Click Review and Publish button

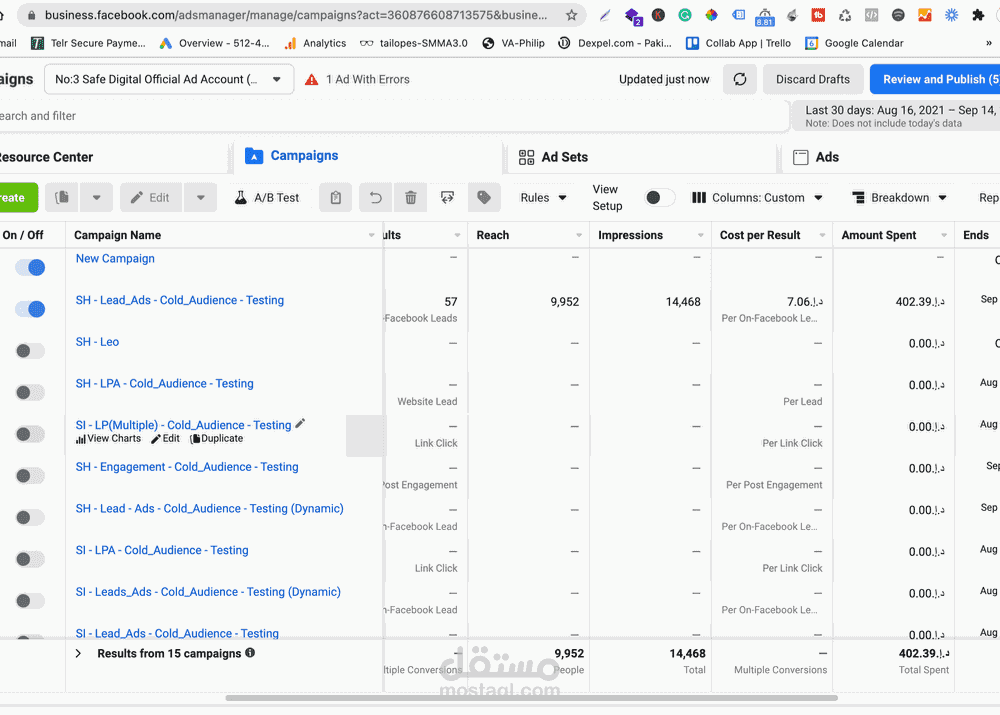(x=935, y=79)
